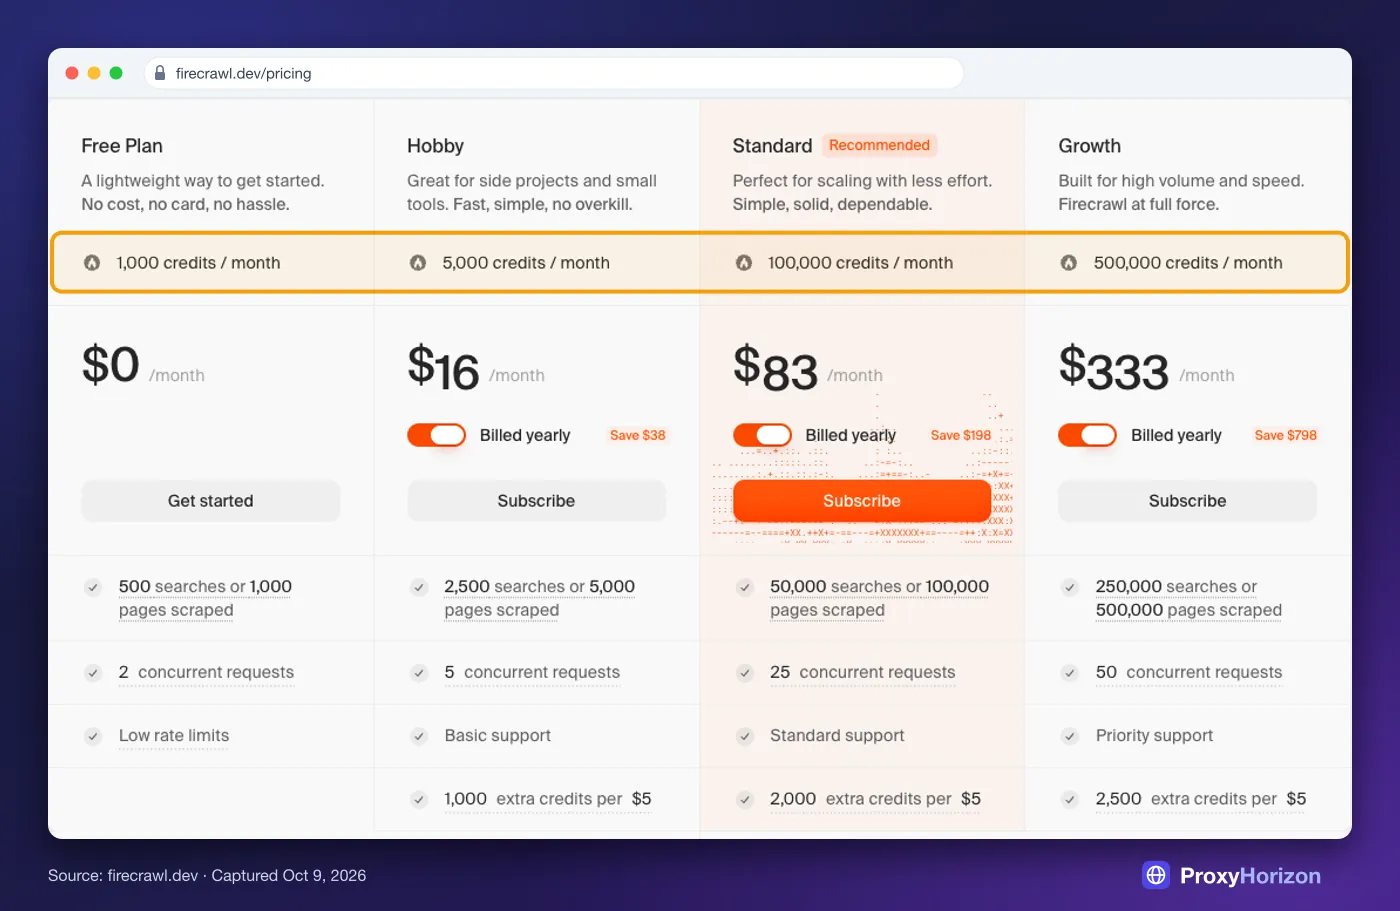Click the $0 Free Plan price
The height and width of the screenshot is (911, 1400).
[x=110, y=364]
